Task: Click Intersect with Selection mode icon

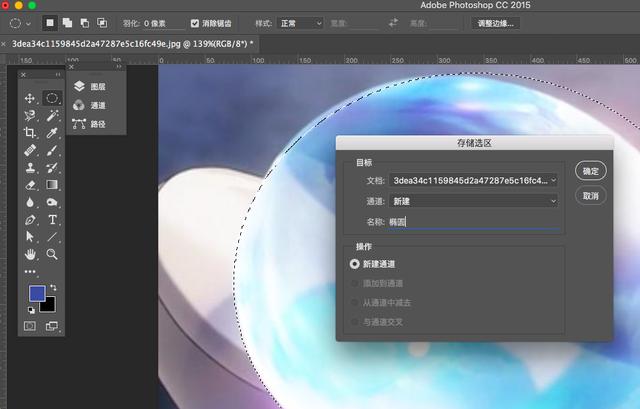Action: pyautogui.click(x=102, y=23)
